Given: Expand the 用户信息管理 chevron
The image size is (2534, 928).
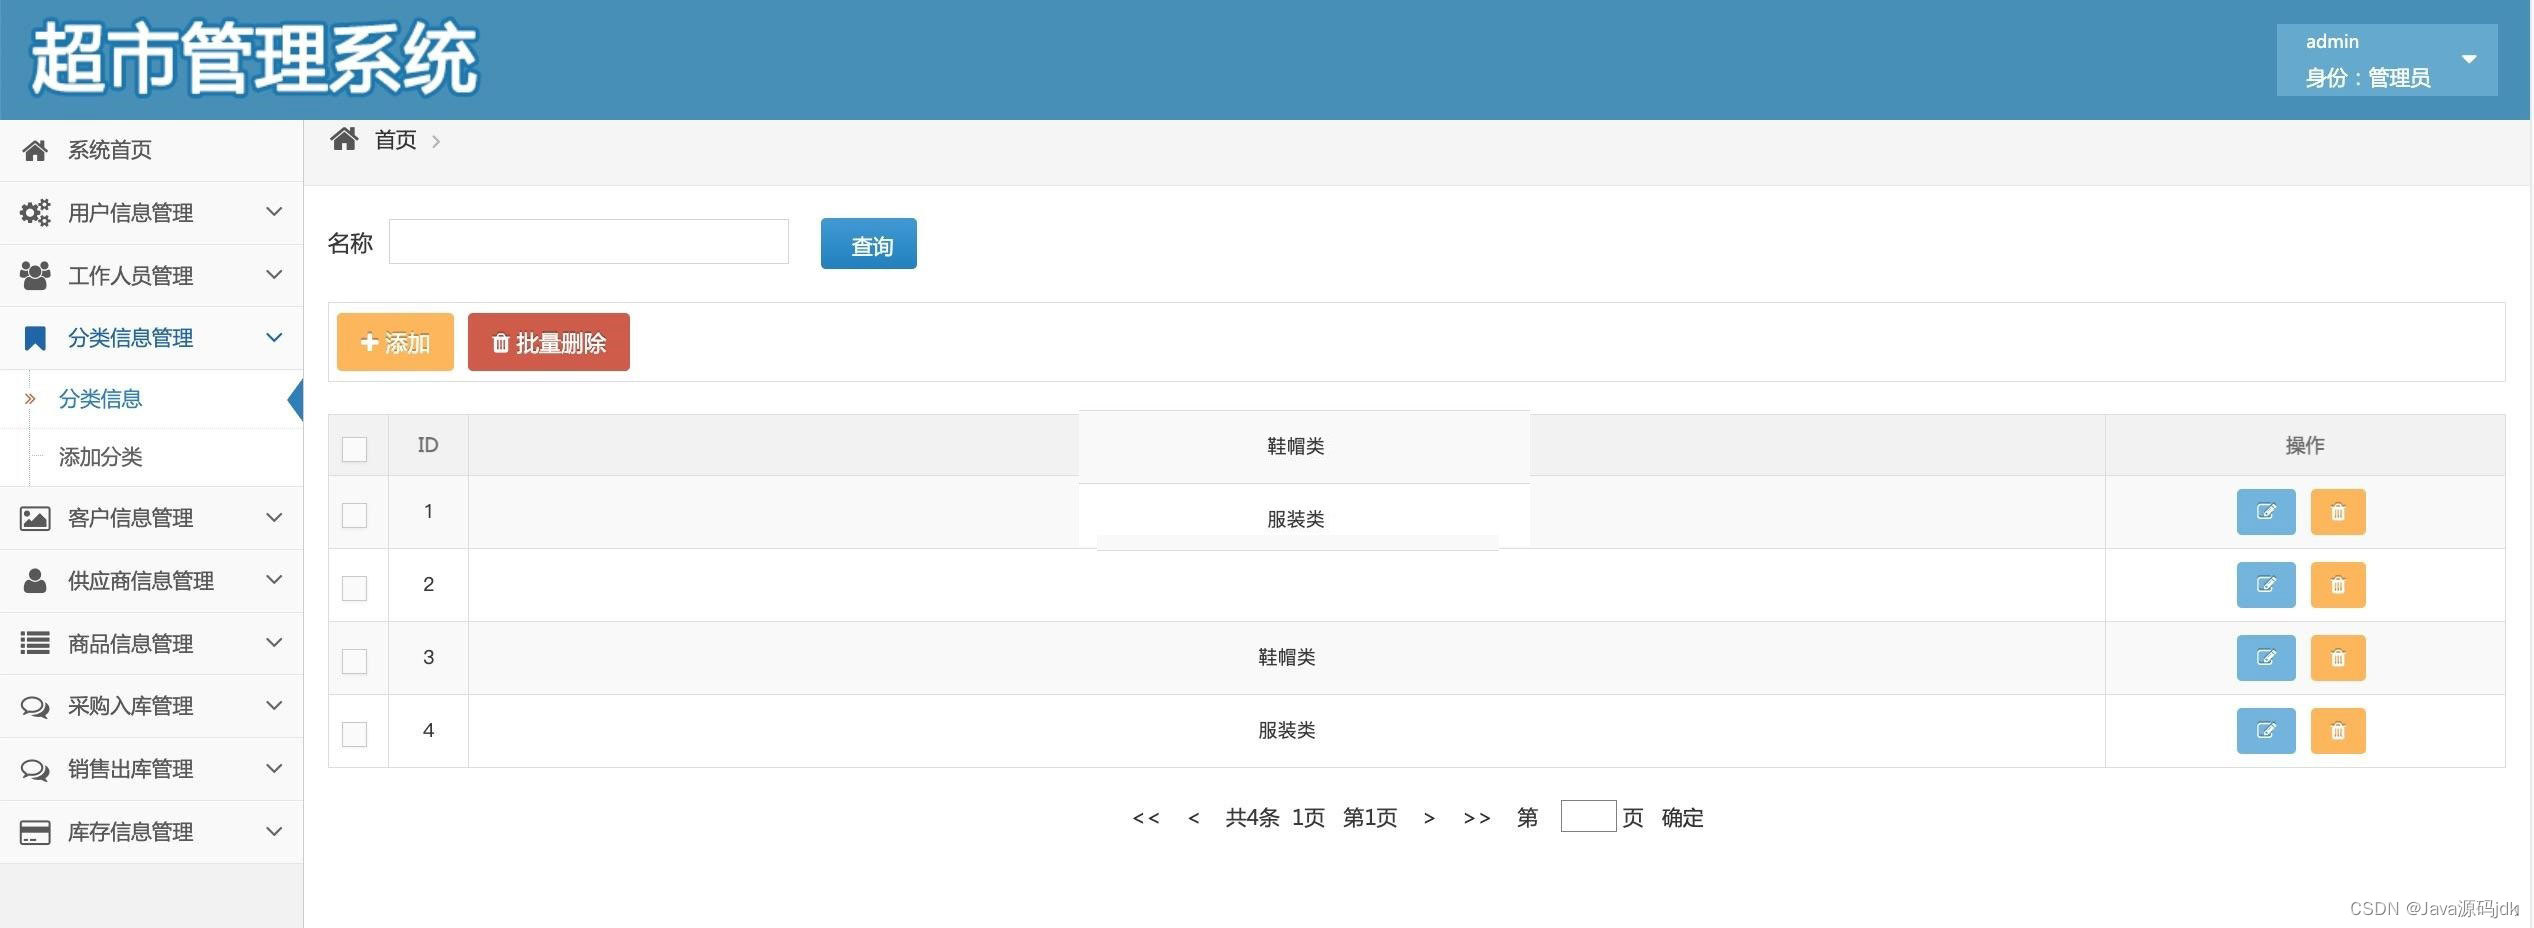Looking at the screenshot, I should pos(274,211).
